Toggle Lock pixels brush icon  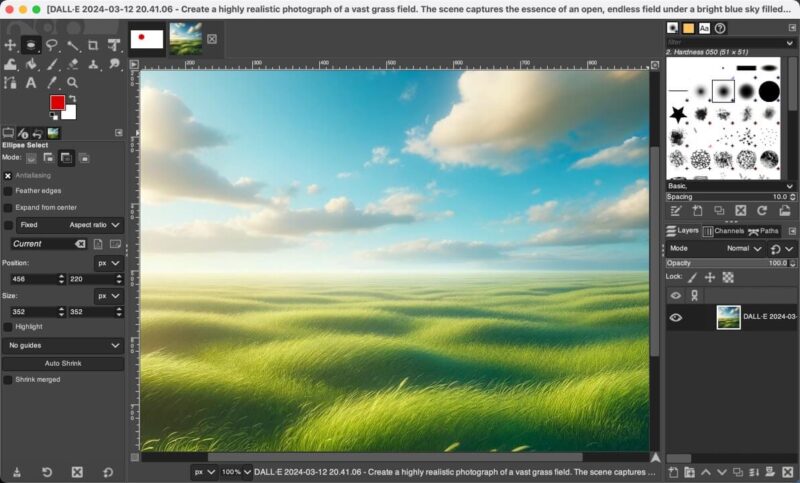(x=692, y=277)
